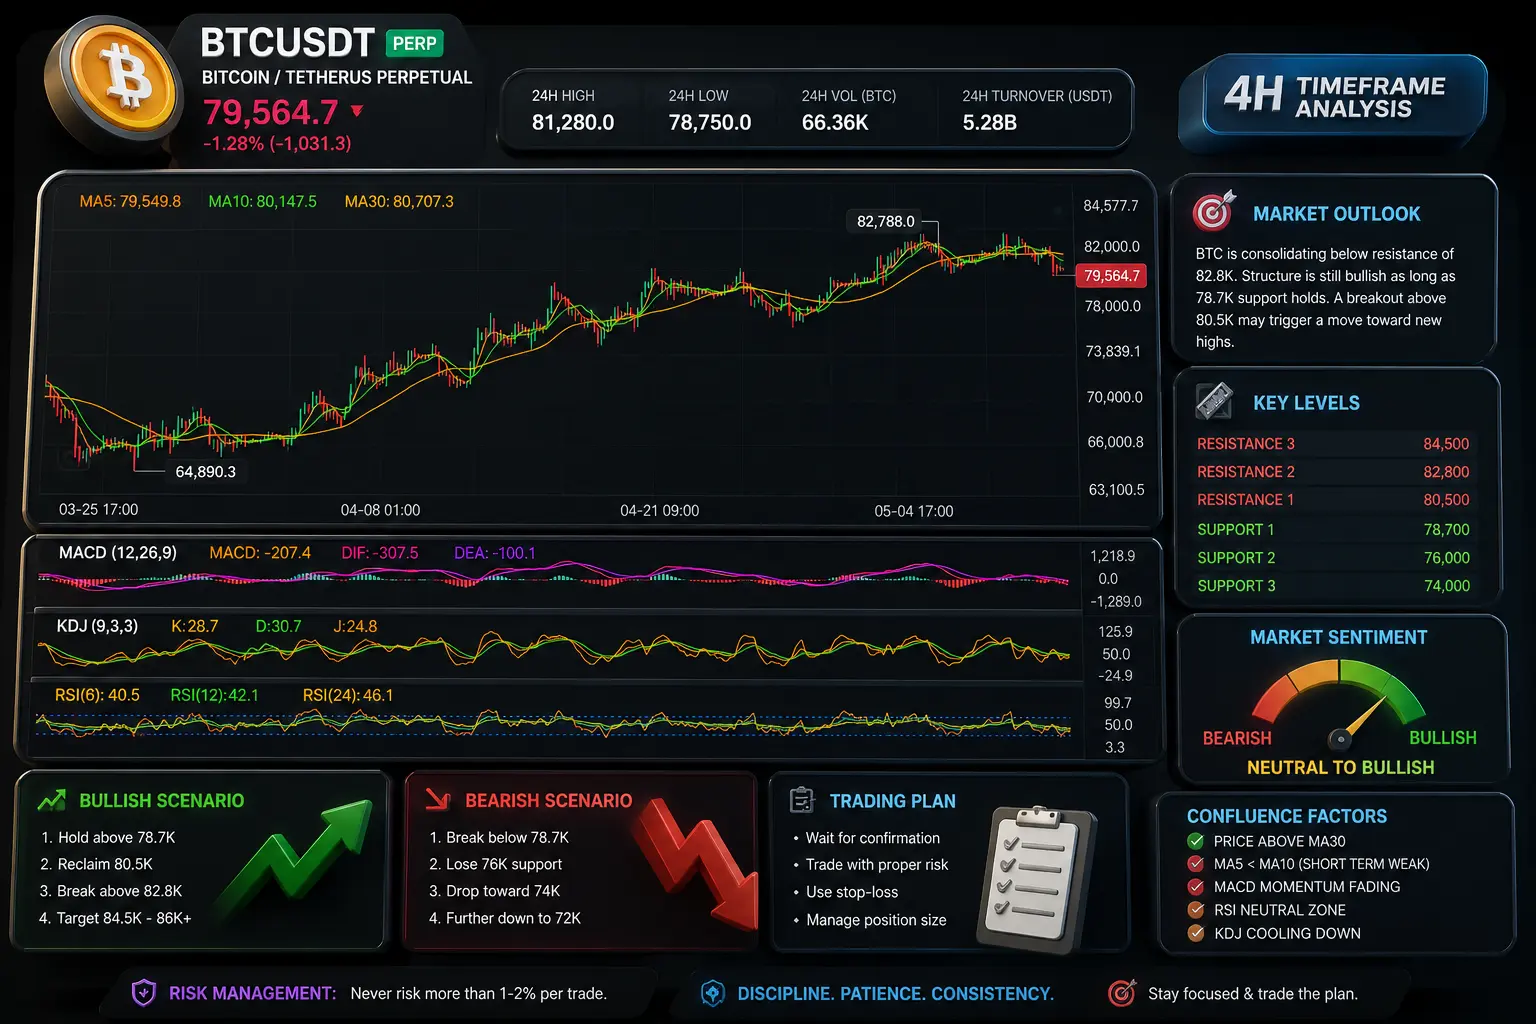Screen dimensions: 1536x1024
Task: Click the green PERP badge
Action: 414,44
